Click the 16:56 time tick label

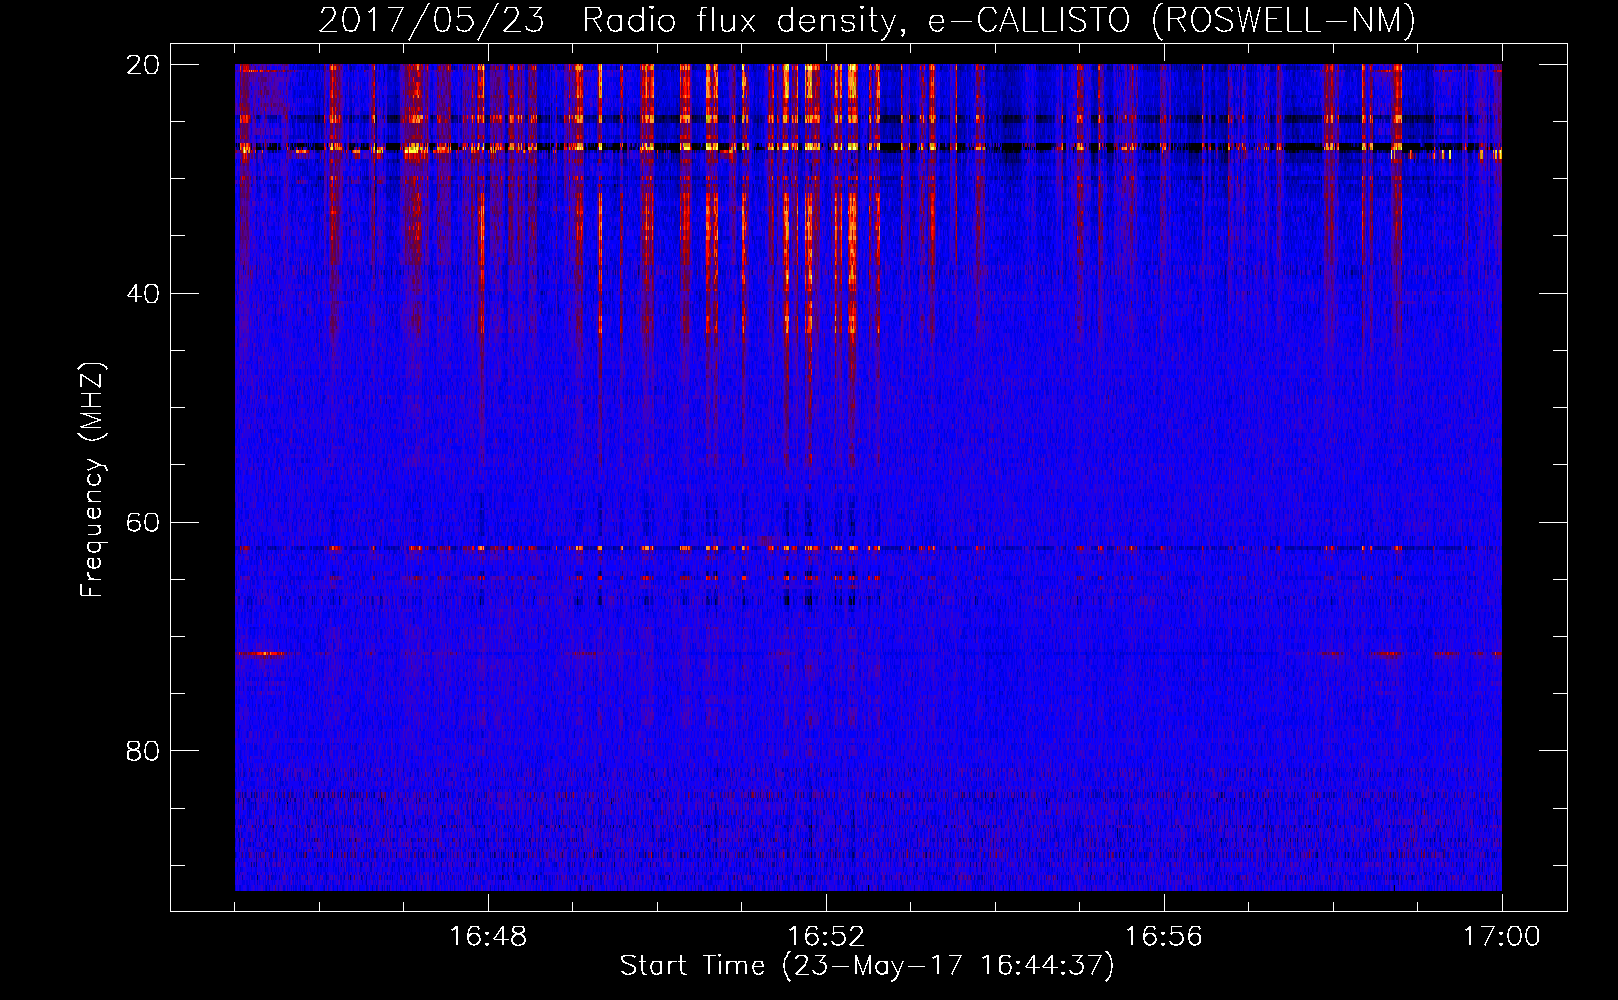tap(1164, 937)
